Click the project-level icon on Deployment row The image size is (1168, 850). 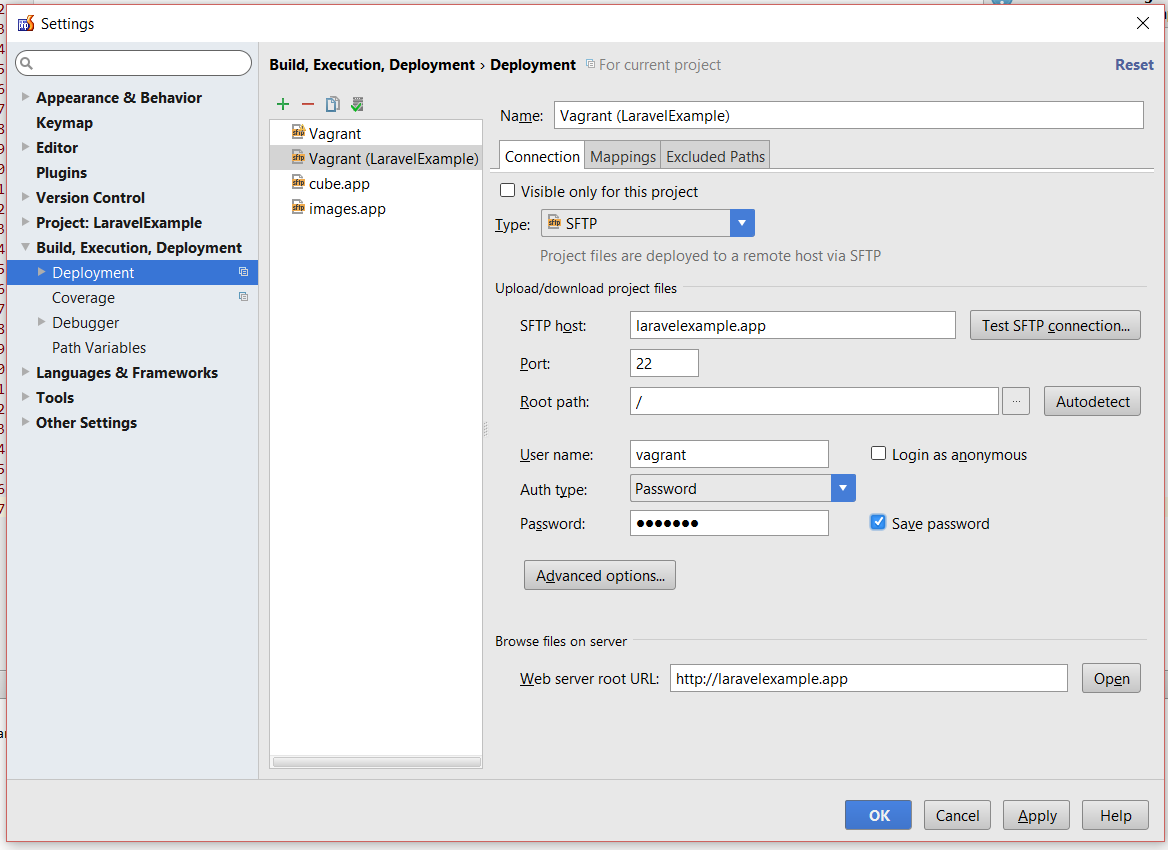(244, 272)
